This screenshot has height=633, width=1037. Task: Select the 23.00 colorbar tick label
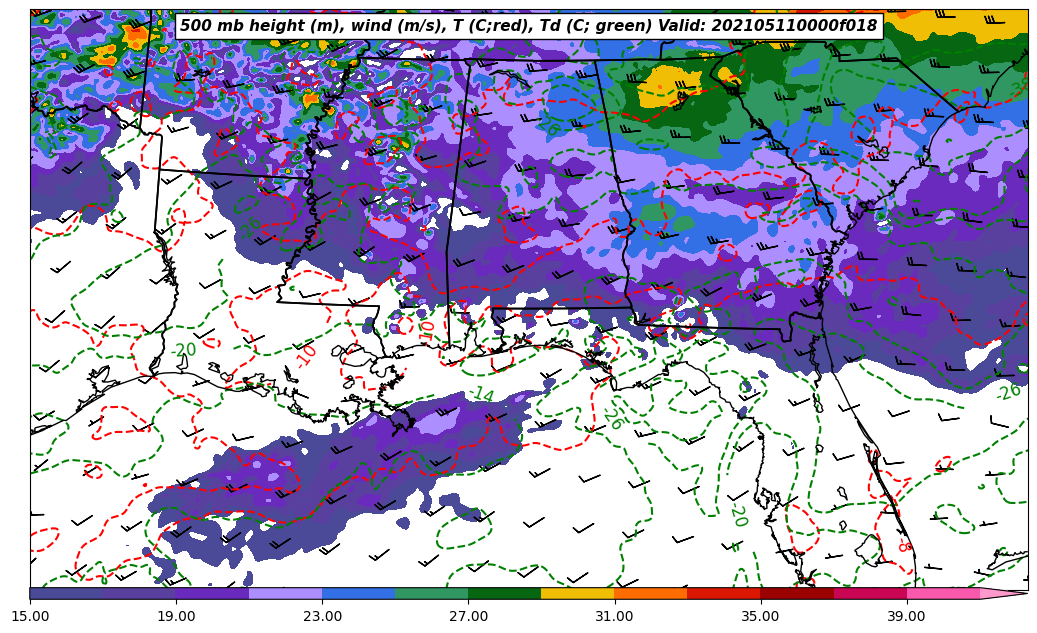tap(322, 616)
